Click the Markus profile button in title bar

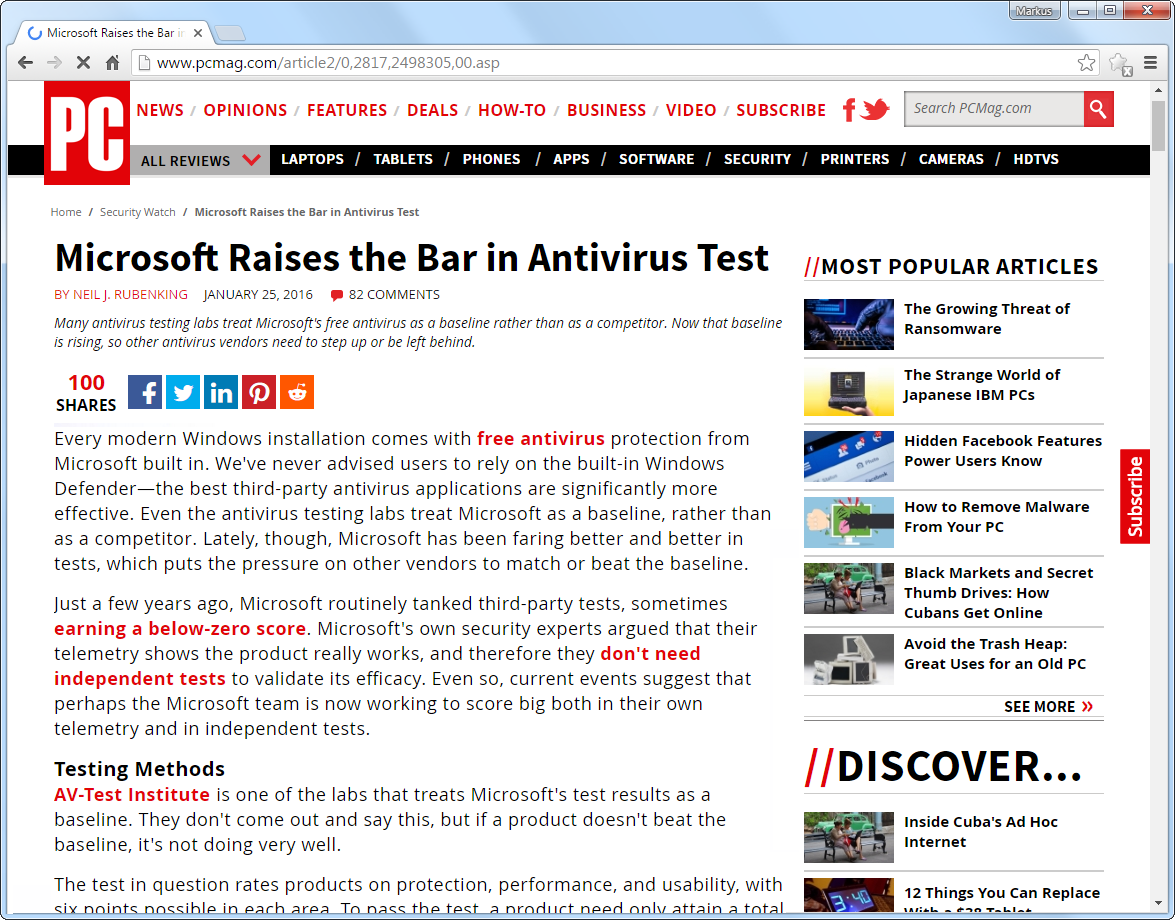point(1034,10)
